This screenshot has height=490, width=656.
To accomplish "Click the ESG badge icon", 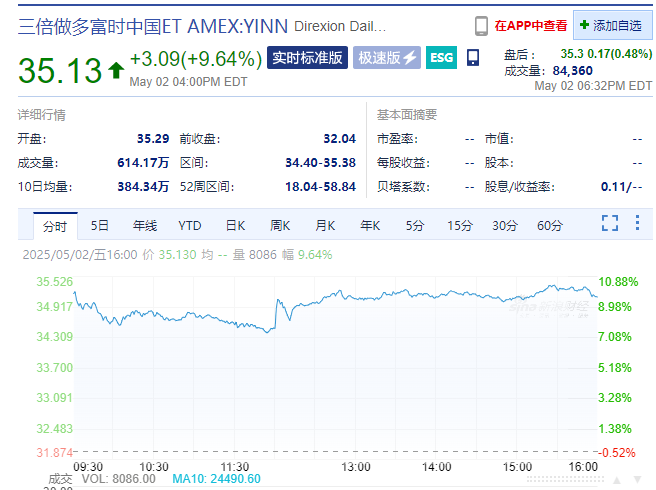I will tap(441, 58).
